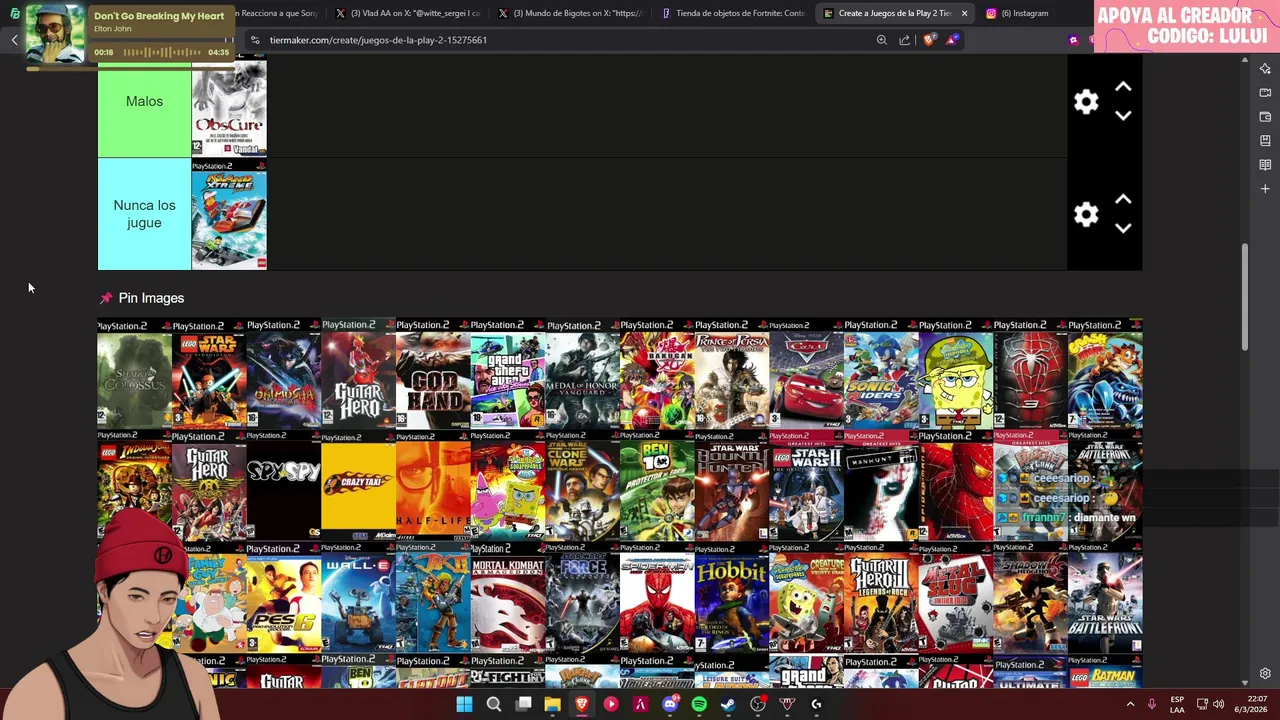Image resolution: width=1280 pixels, height=720 pixels.
Task: Open Brave Leo AI sidebar icon
Action: (1265, 68)
